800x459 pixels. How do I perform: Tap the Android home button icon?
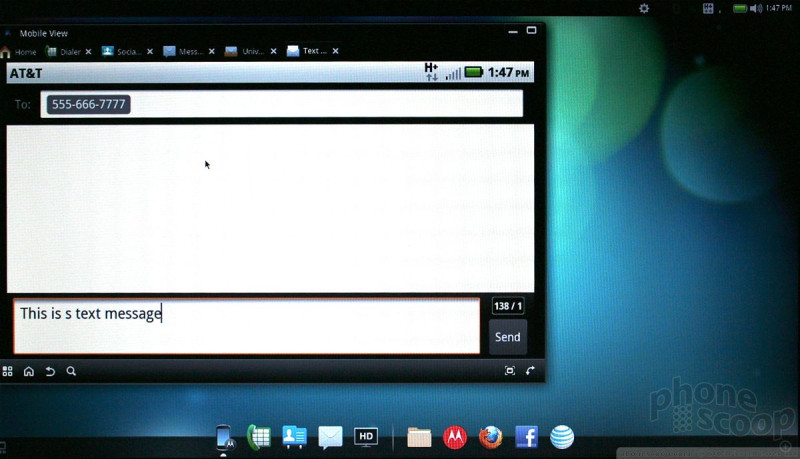(29, 371)
